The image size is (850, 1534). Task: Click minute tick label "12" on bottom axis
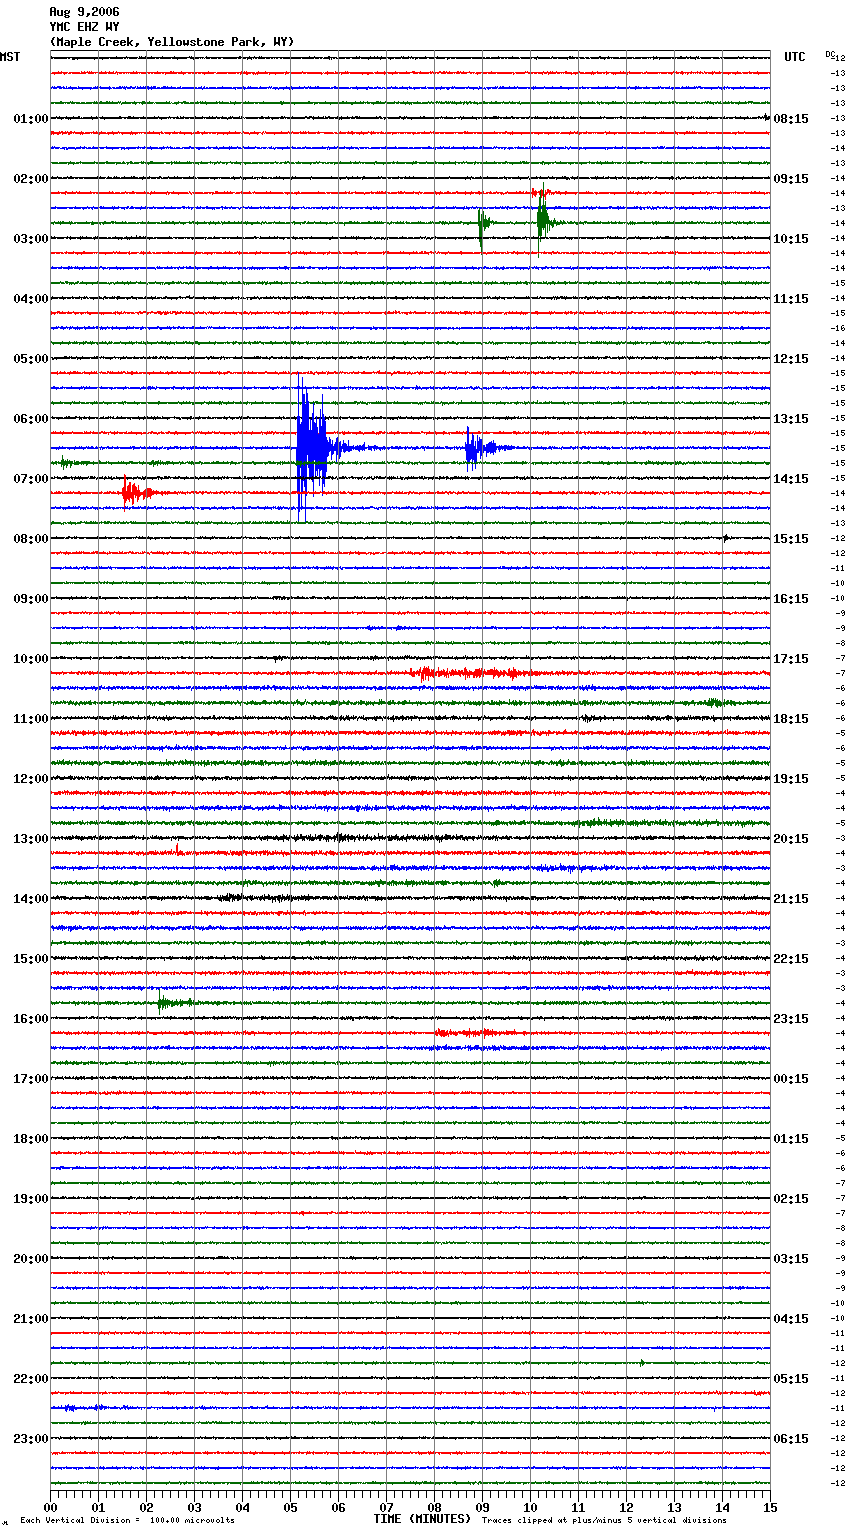[626, 1507]
